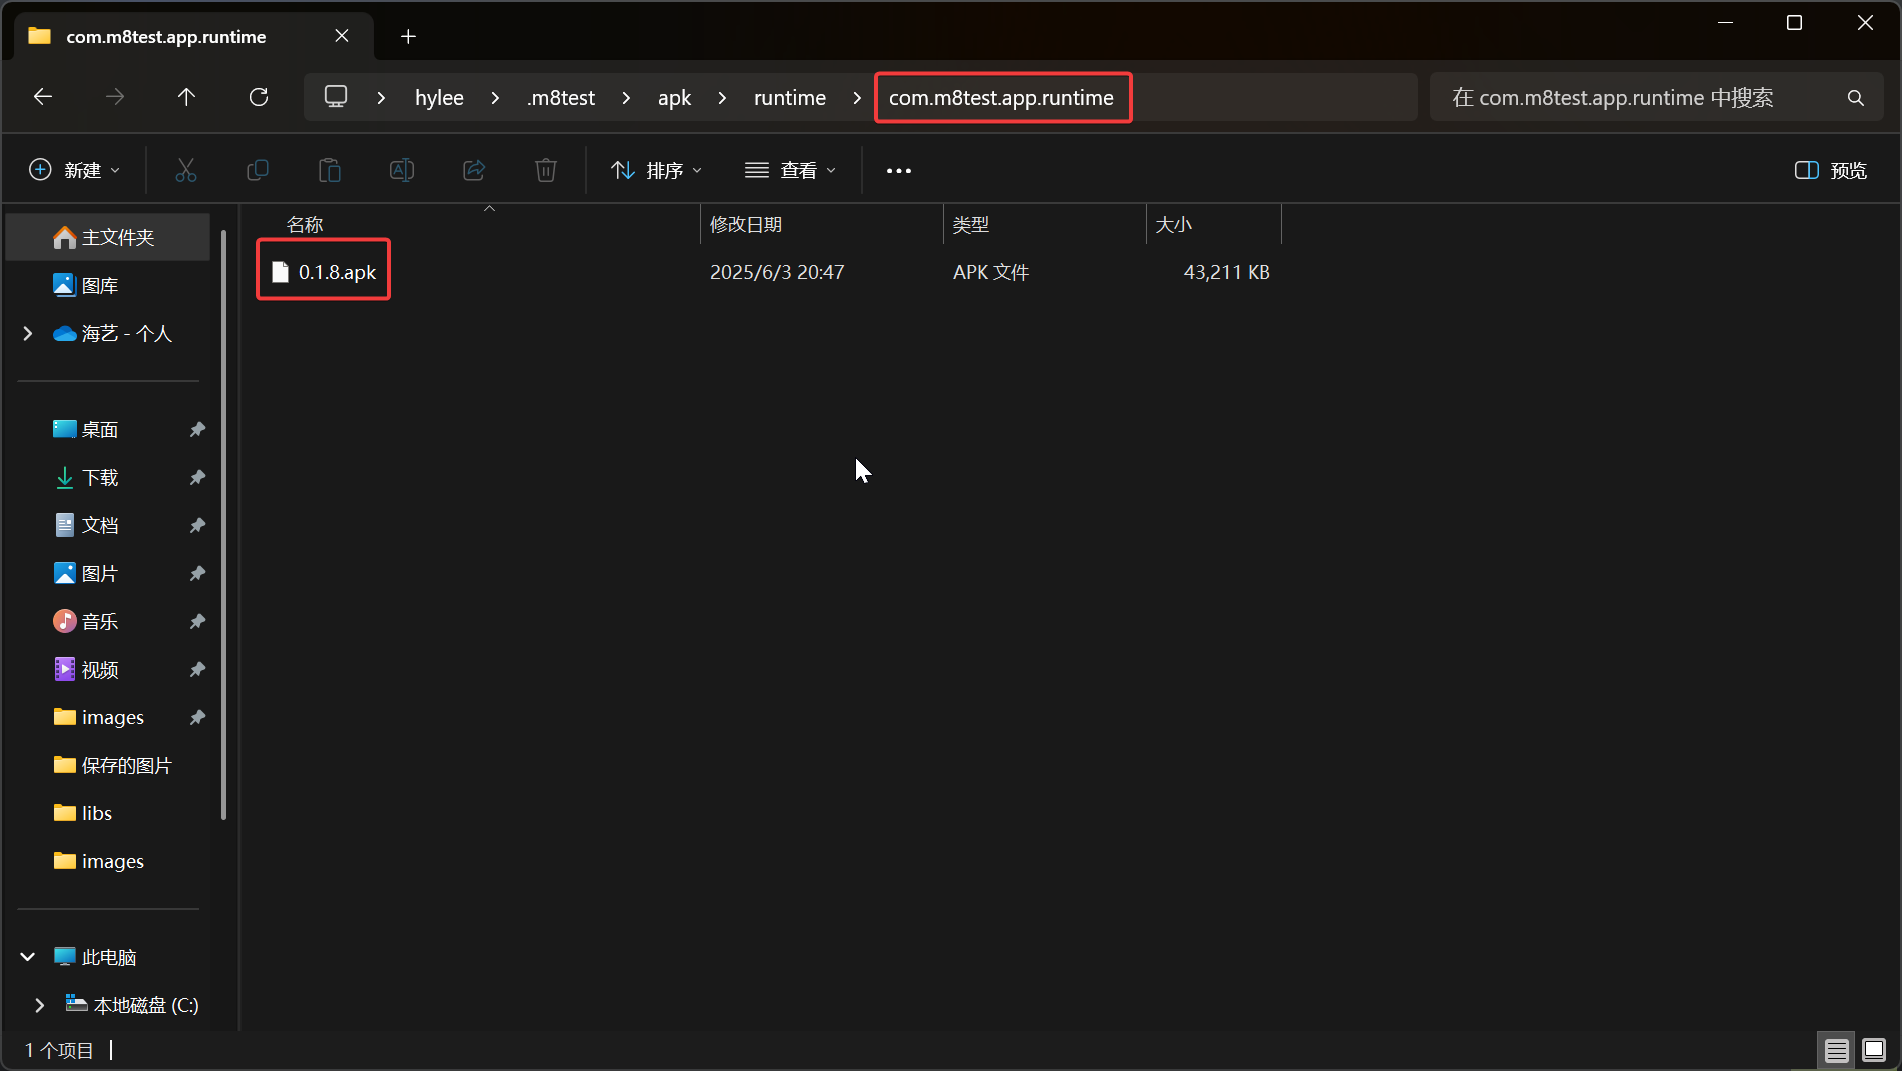This screenshot has height=1071, width=1902.
Task: Copy using the copy toolbar icon
Action: (257, 169)
